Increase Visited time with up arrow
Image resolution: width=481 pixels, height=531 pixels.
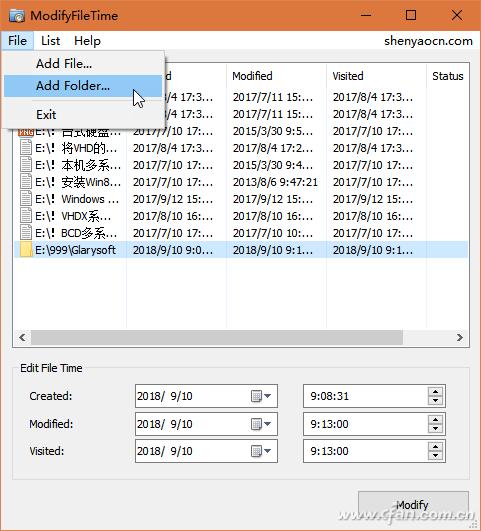coord(435,447)
